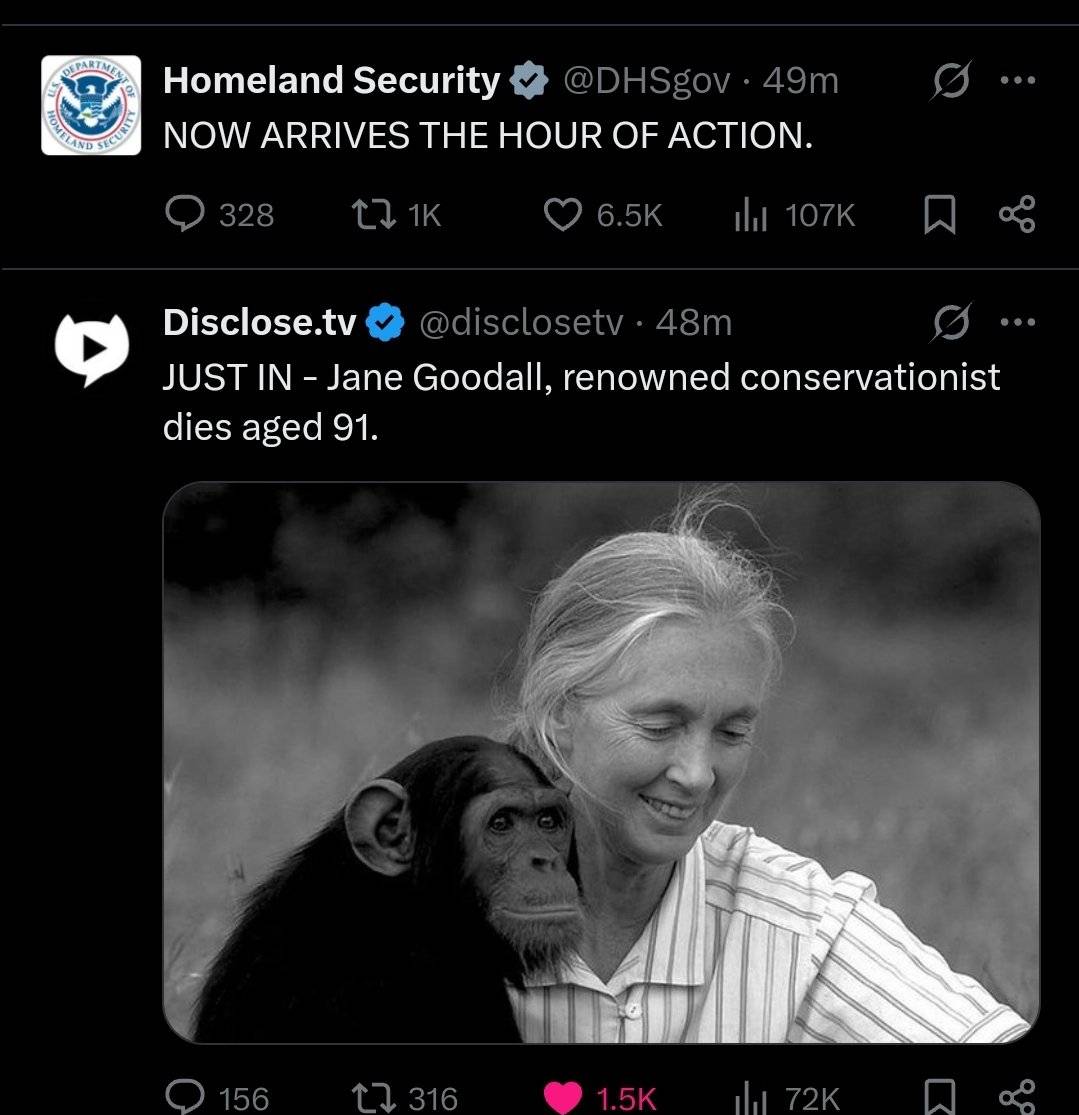Viewport: 1079px width, 1115px height.
Task: Open the black-and-white photo with chimpanzee
Action: click(x=600, y=762)
